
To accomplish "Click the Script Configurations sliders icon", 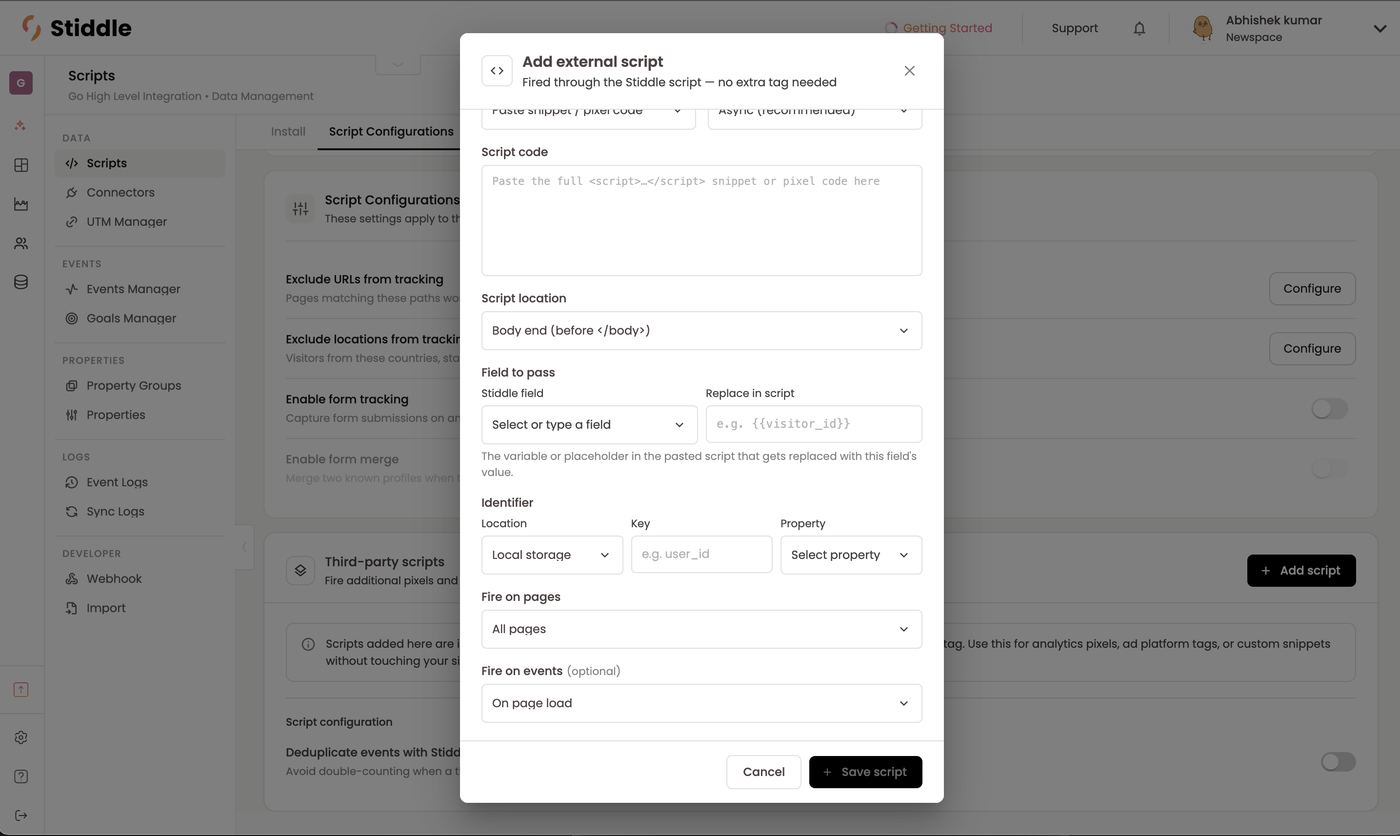I will [300, 208].
